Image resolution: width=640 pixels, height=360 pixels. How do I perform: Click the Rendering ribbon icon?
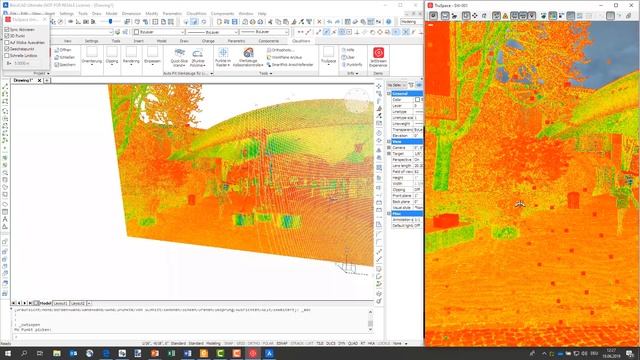131,52
